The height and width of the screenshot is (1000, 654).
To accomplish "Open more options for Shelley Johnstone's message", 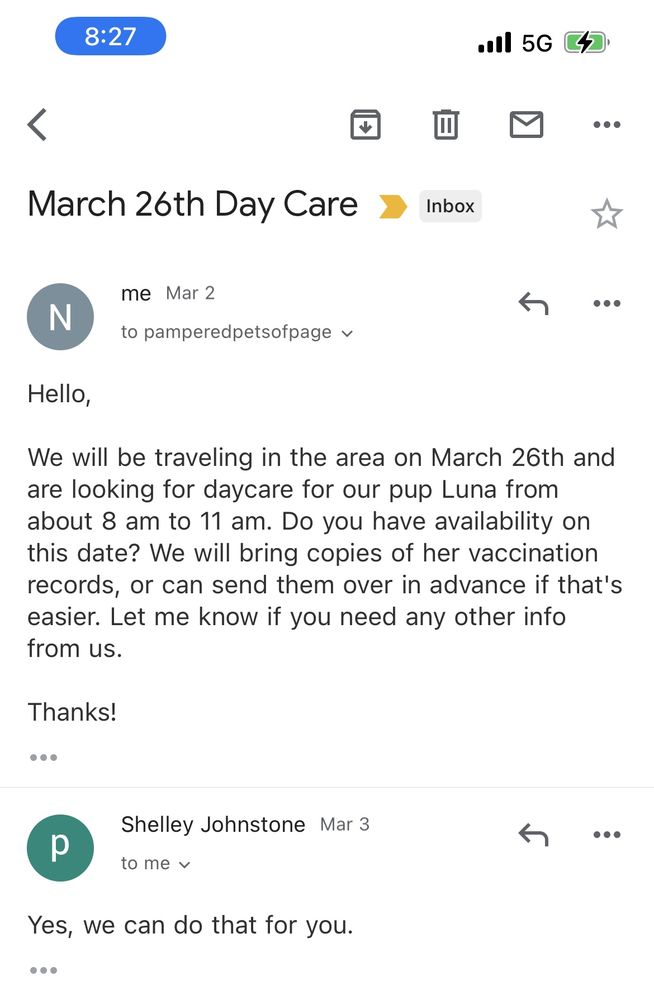I will pyautogui.click(x=606, y=834).
